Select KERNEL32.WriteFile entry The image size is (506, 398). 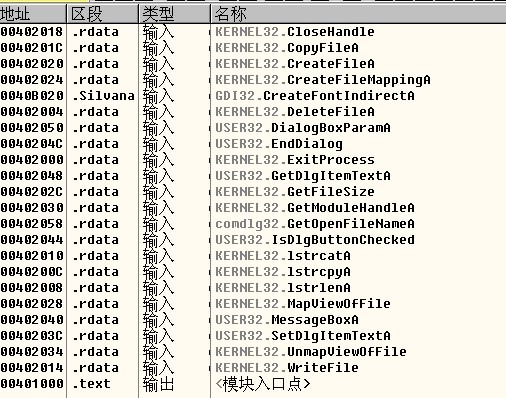287,368
